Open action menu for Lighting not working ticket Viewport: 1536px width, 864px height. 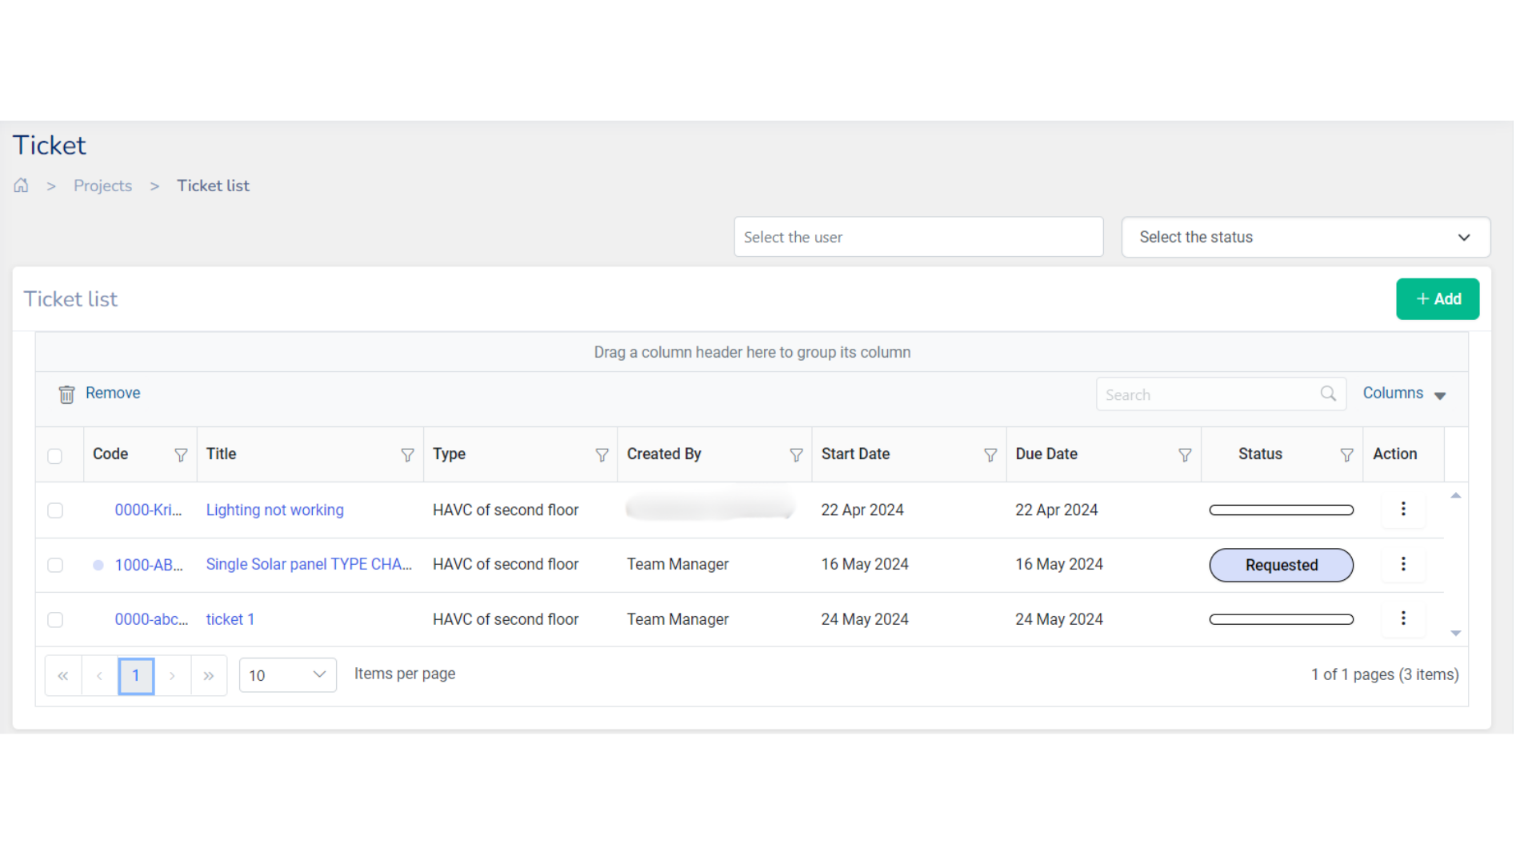(1403, 509)
